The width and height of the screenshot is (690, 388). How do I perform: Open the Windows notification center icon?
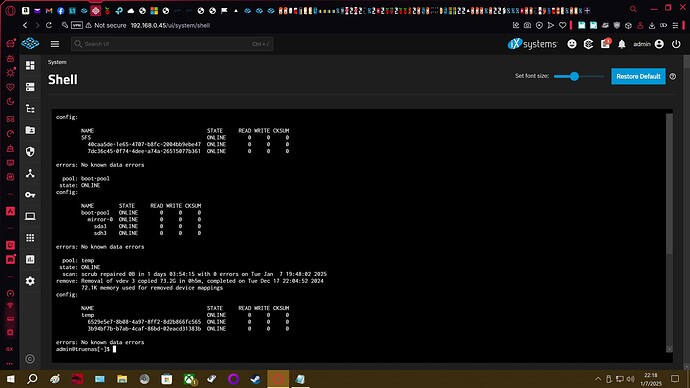pyautogui.click(x=675, y=379)
